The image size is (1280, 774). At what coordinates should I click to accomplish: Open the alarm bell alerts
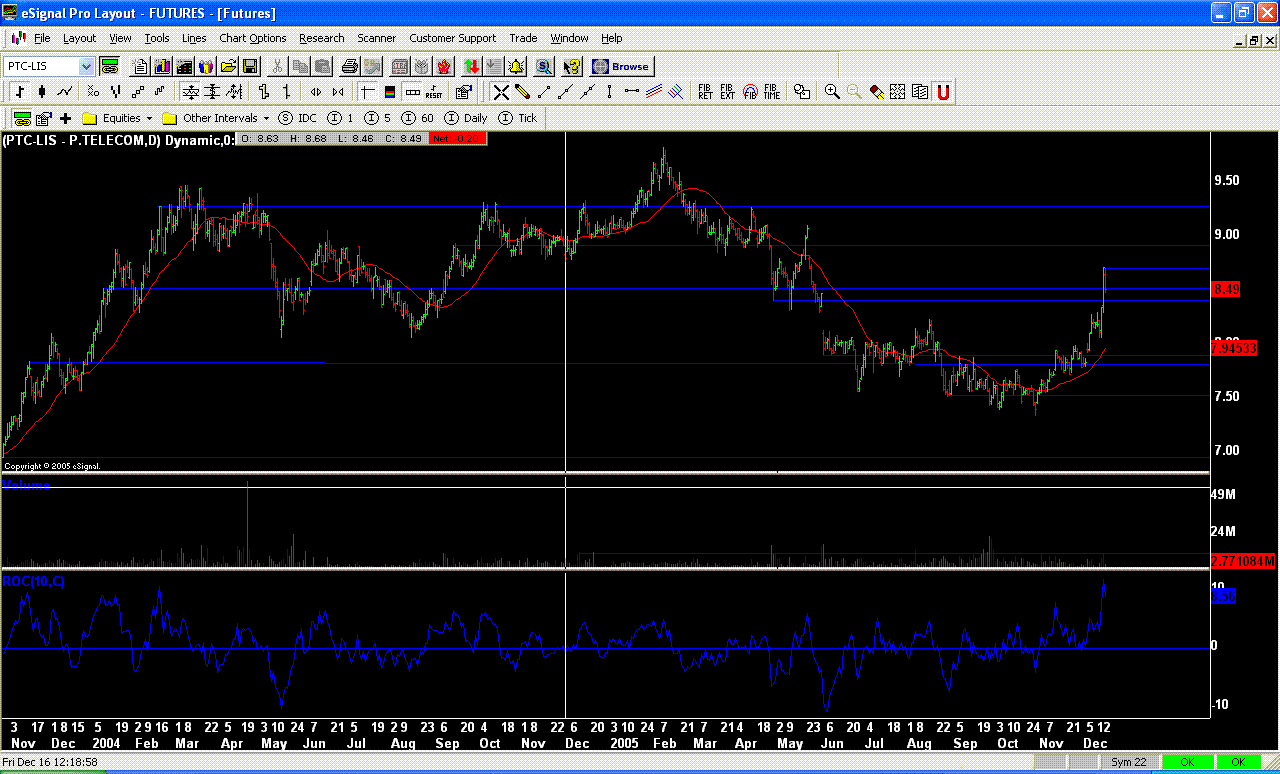[x=515, y=66]
